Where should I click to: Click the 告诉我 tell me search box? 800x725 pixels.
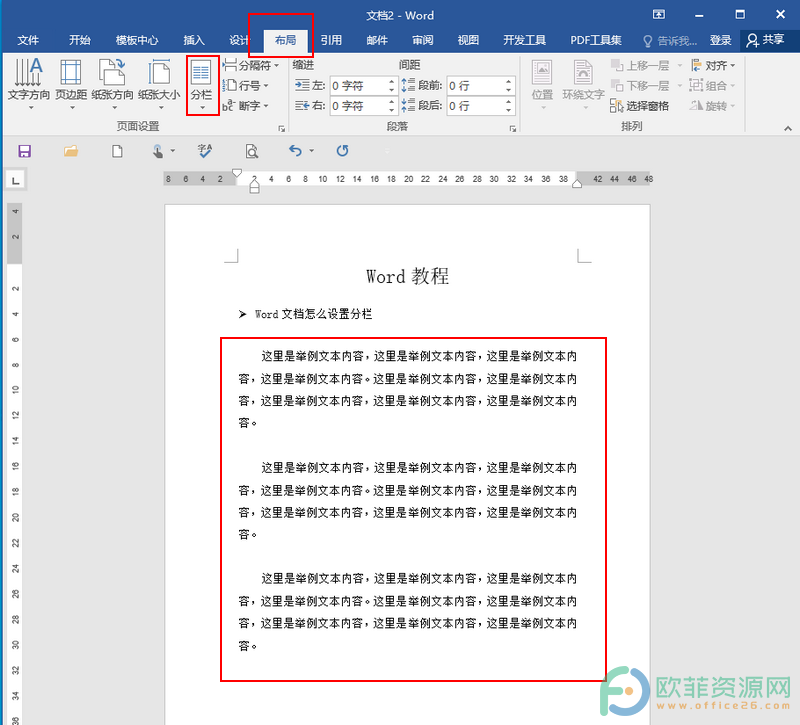click(x=670, y=41)
